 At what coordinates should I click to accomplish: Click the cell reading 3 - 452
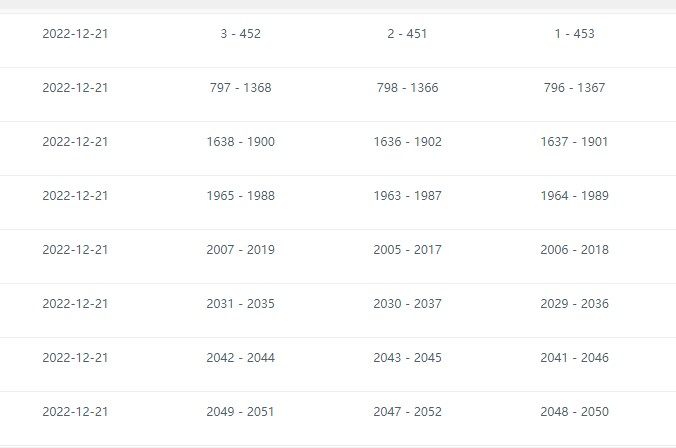[240, 34]
